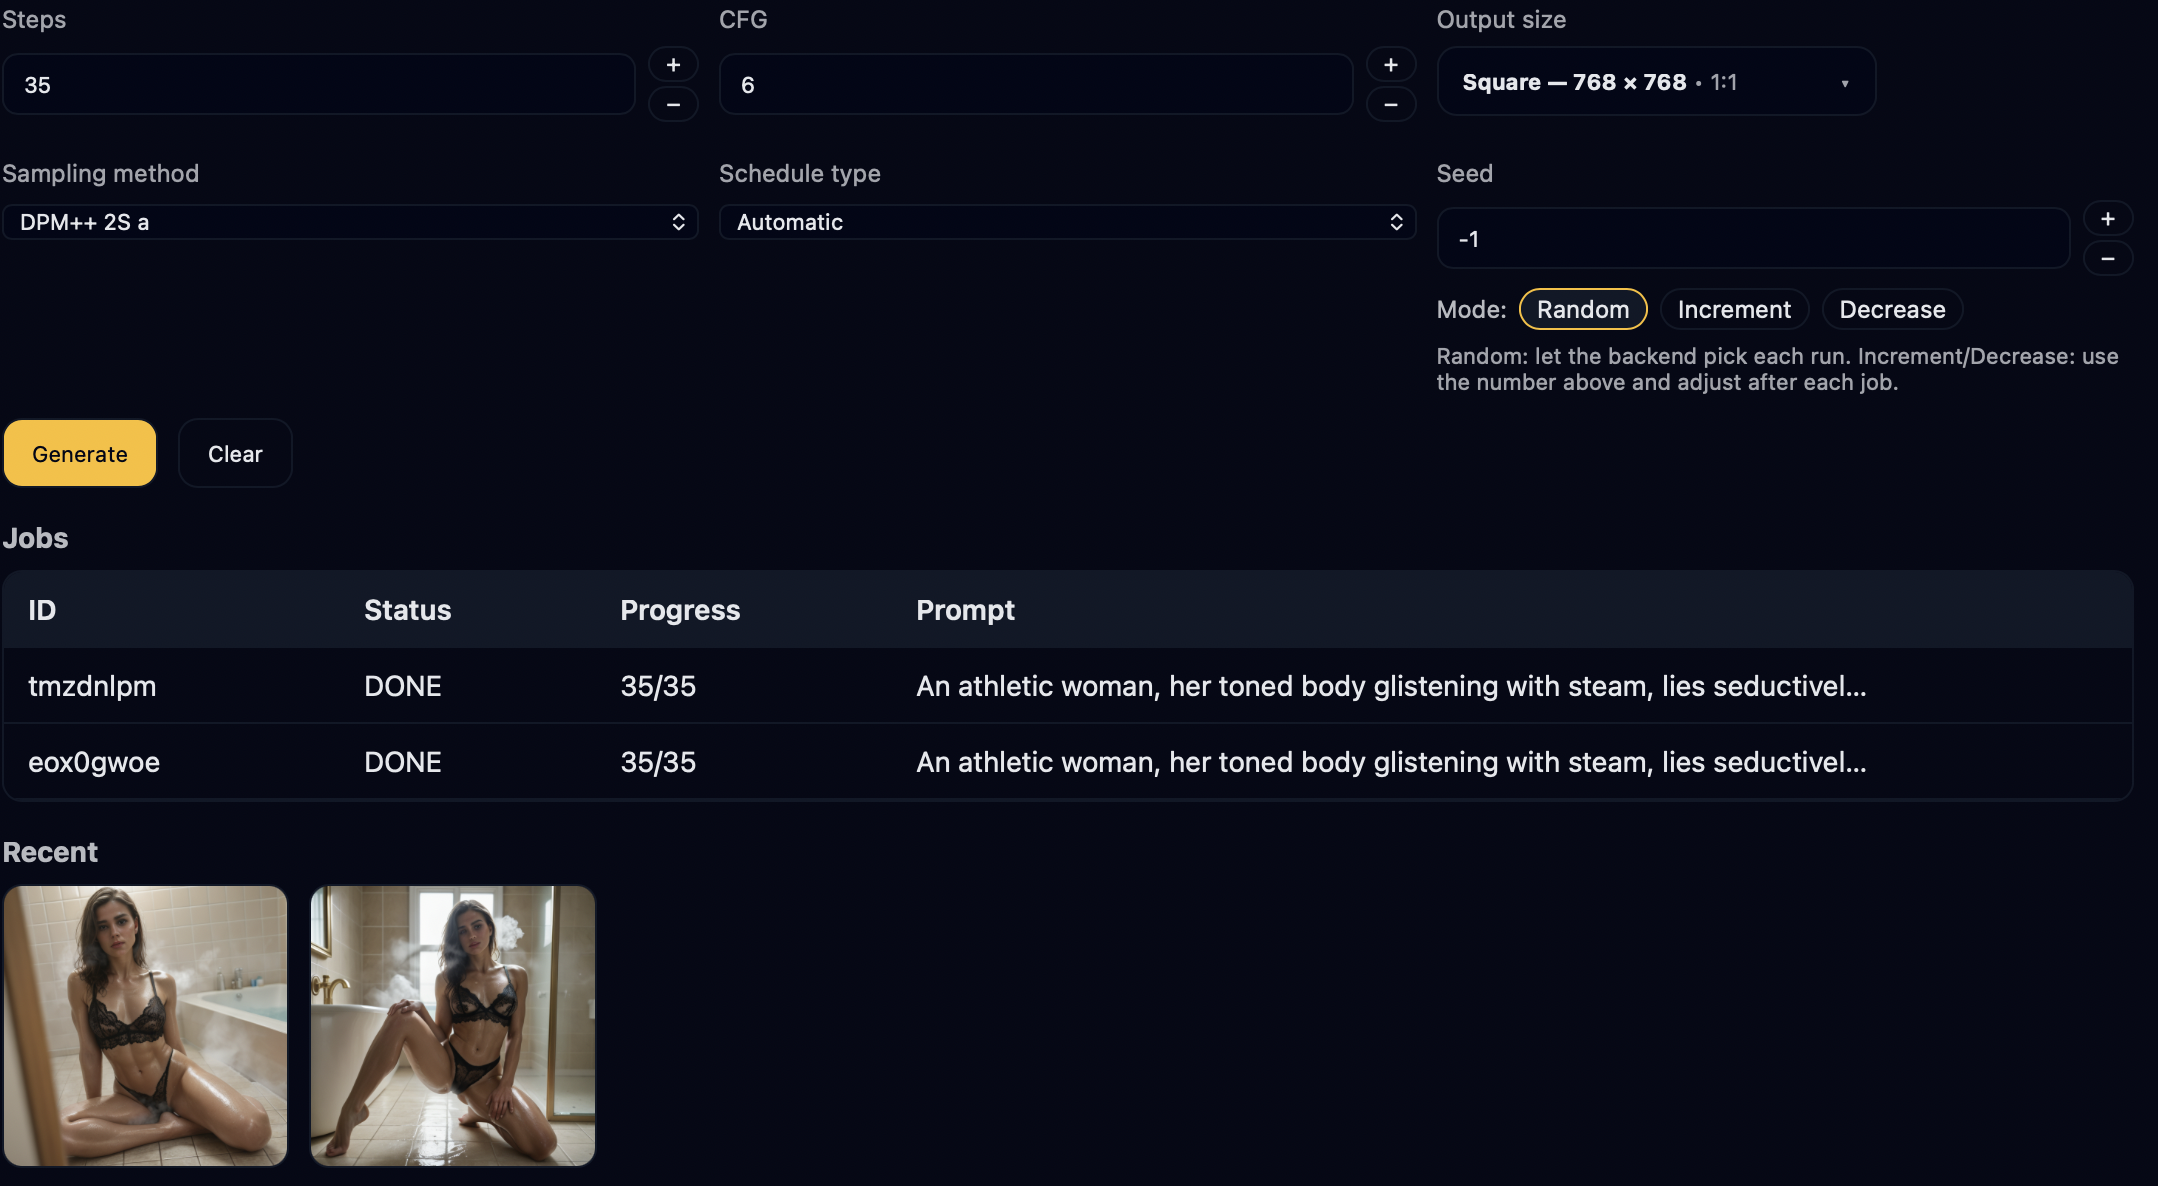Click the Schedule type selector arrows
This screenshot has width=2158, height=1186.
[1396, 222]
